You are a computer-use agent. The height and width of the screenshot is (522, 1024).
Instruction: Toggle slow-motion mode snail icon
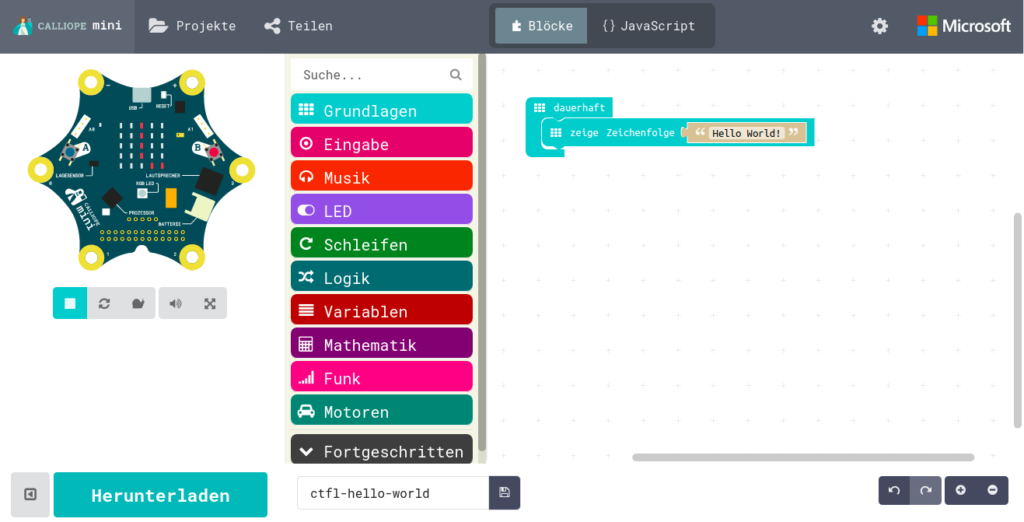pyautogui.click(x=137, y=303)
